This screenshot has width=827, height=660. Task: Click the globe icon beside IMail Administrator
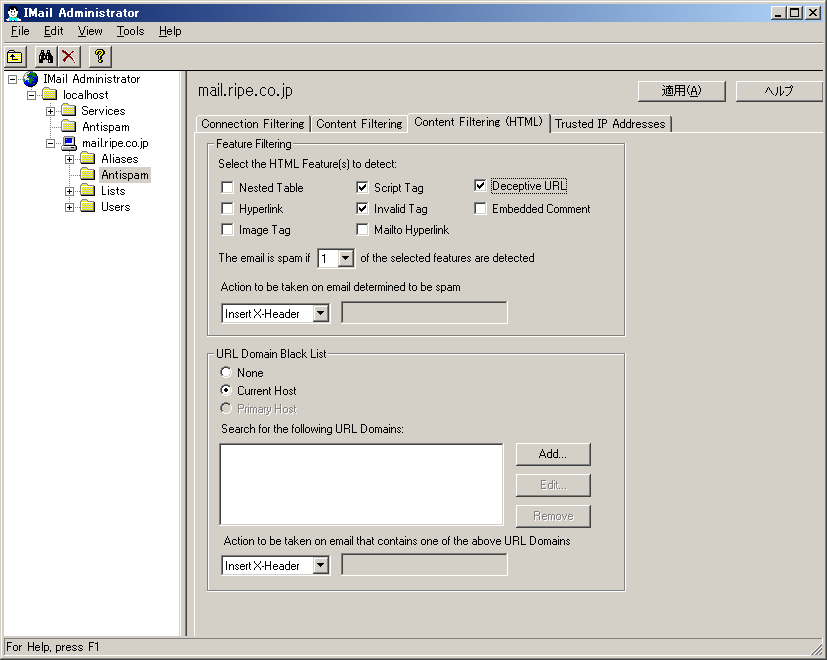pos(31,79)
